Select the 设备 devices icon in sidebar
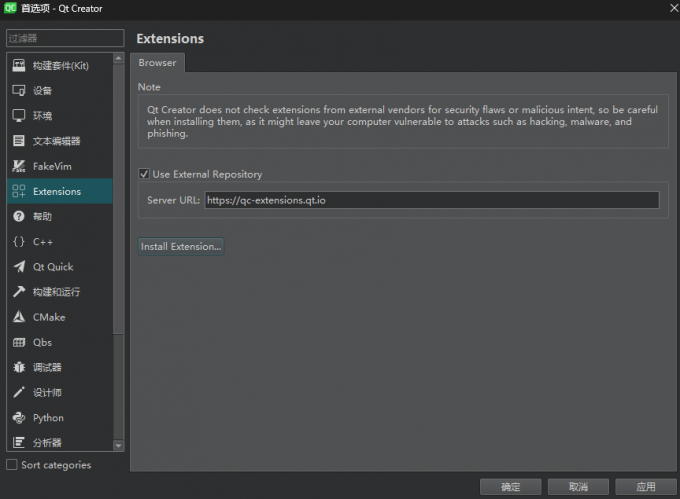The height and width of the screenshot is (499, 680). 18,90
